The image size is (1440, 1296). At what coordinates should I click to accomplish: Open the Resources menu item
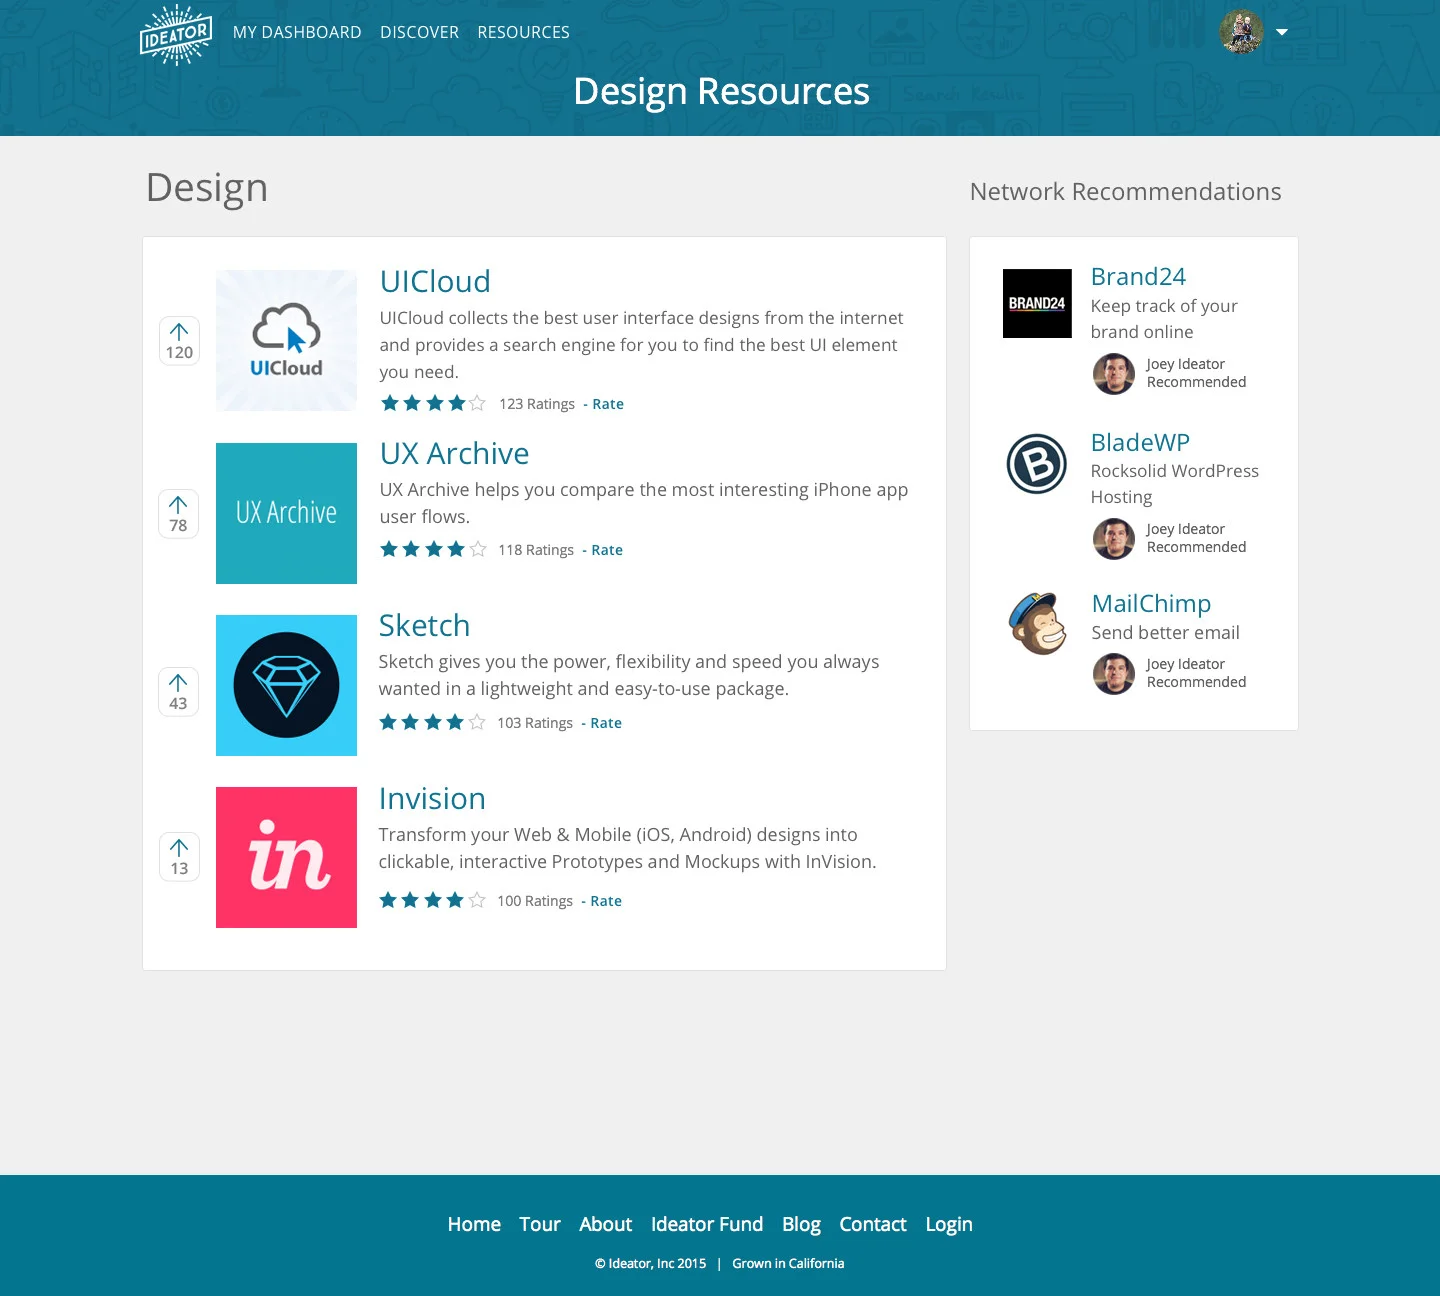pyautogui.click(x=523, y=32)
